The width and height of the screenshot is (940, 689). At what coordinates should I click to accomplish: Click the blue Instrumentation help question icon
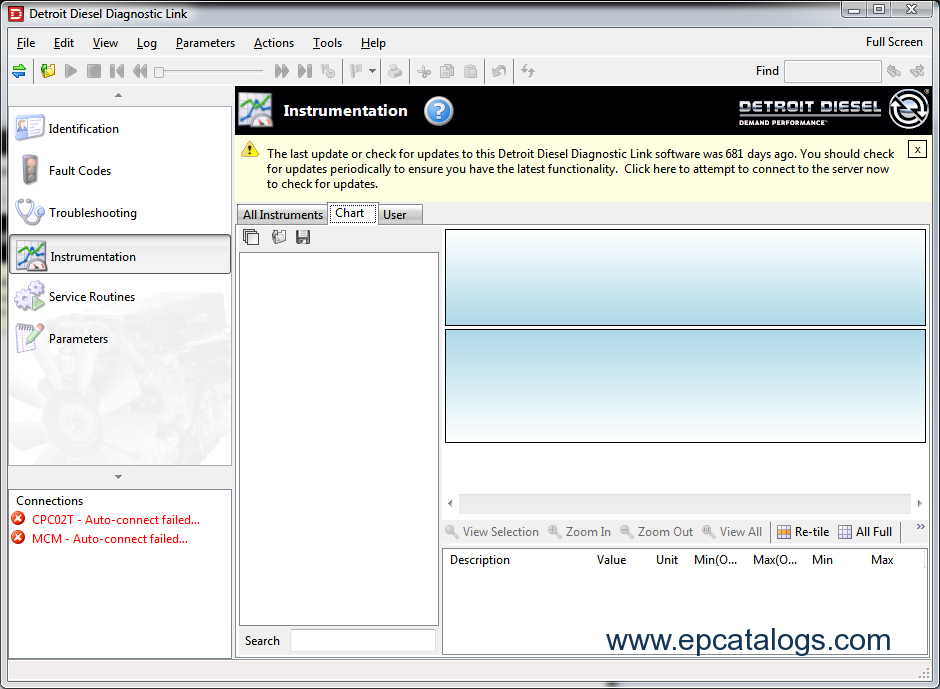(439, 111)
